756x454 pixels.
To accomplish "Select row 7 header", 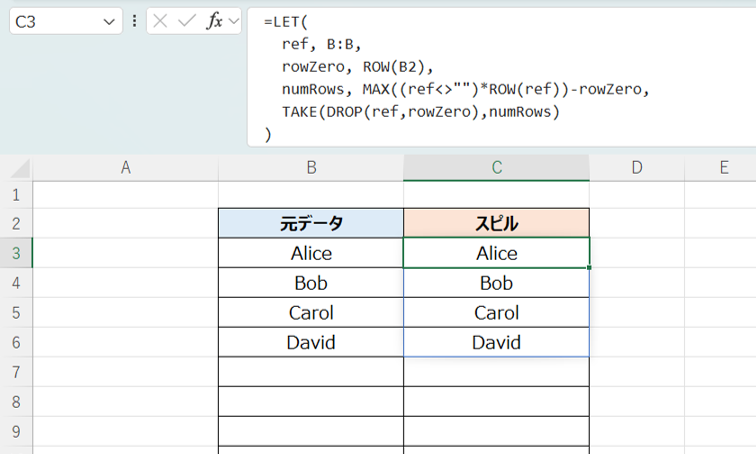I will 16,372.
